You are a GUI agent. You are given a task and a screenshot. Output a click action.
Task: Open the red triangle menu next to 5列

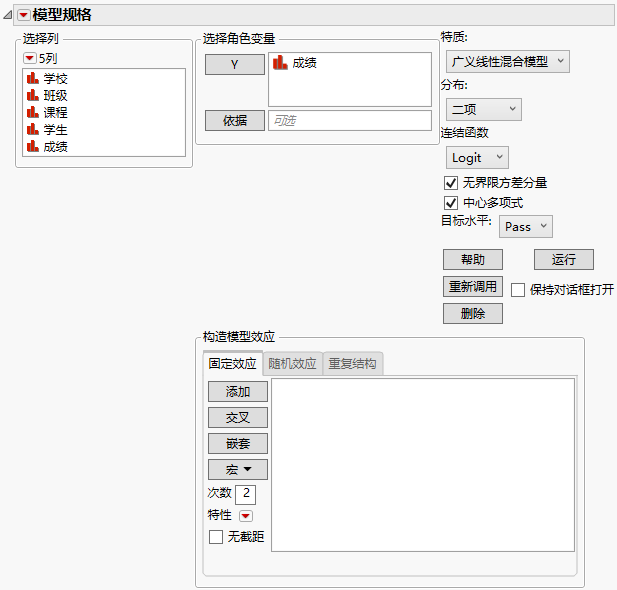tap(30, 58)
